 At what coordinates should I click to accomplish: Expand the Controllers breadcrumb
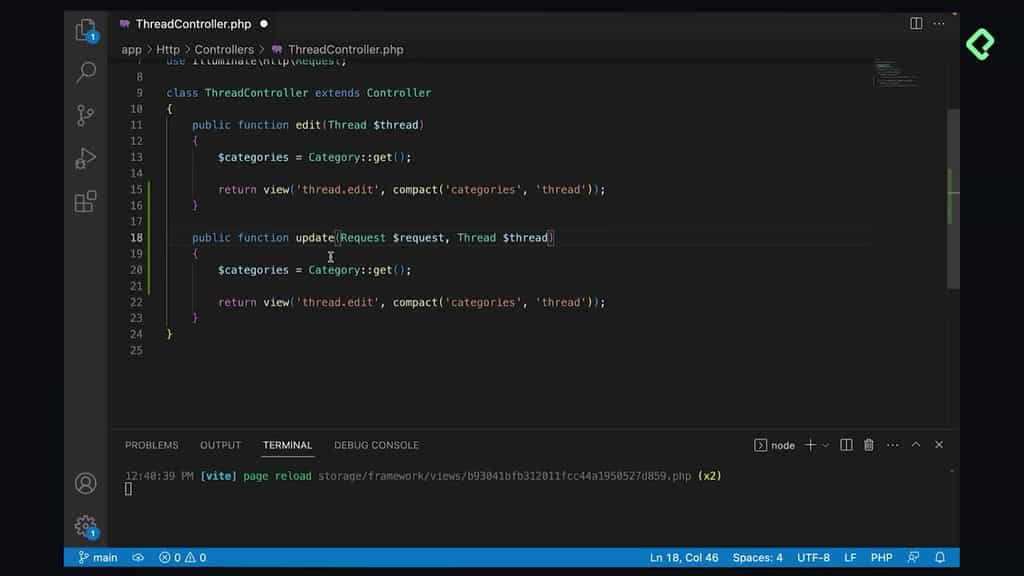[224, 49]
